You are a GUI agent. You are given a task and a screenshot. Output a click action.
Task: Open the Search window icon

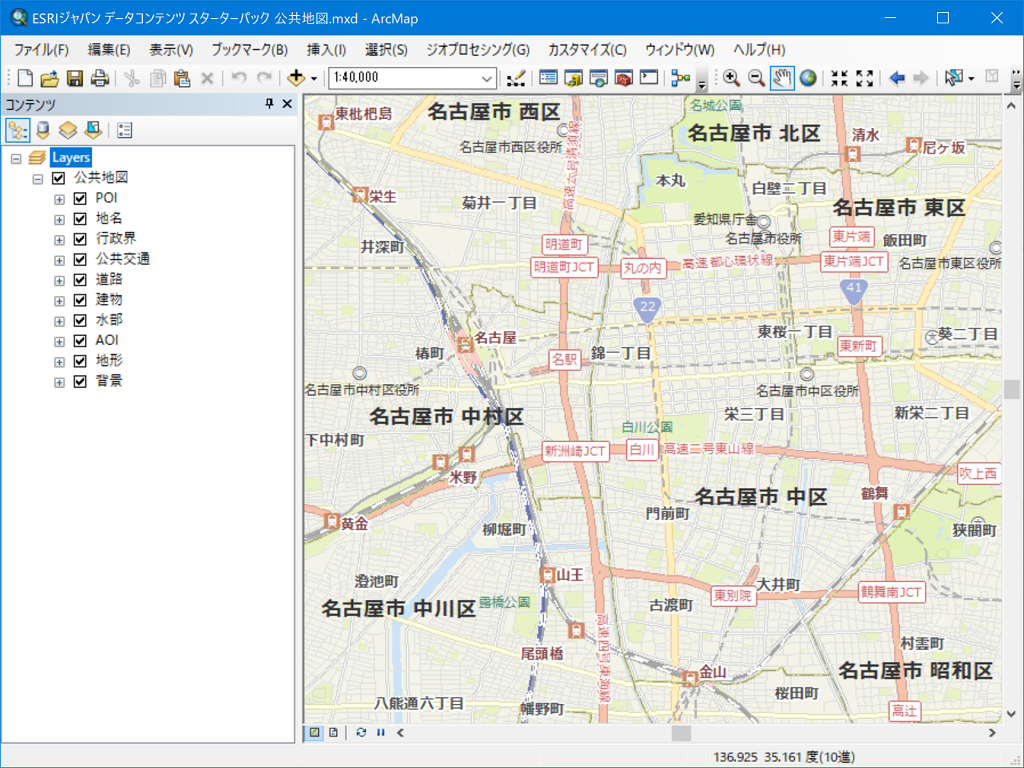click(x=598, y=78)
